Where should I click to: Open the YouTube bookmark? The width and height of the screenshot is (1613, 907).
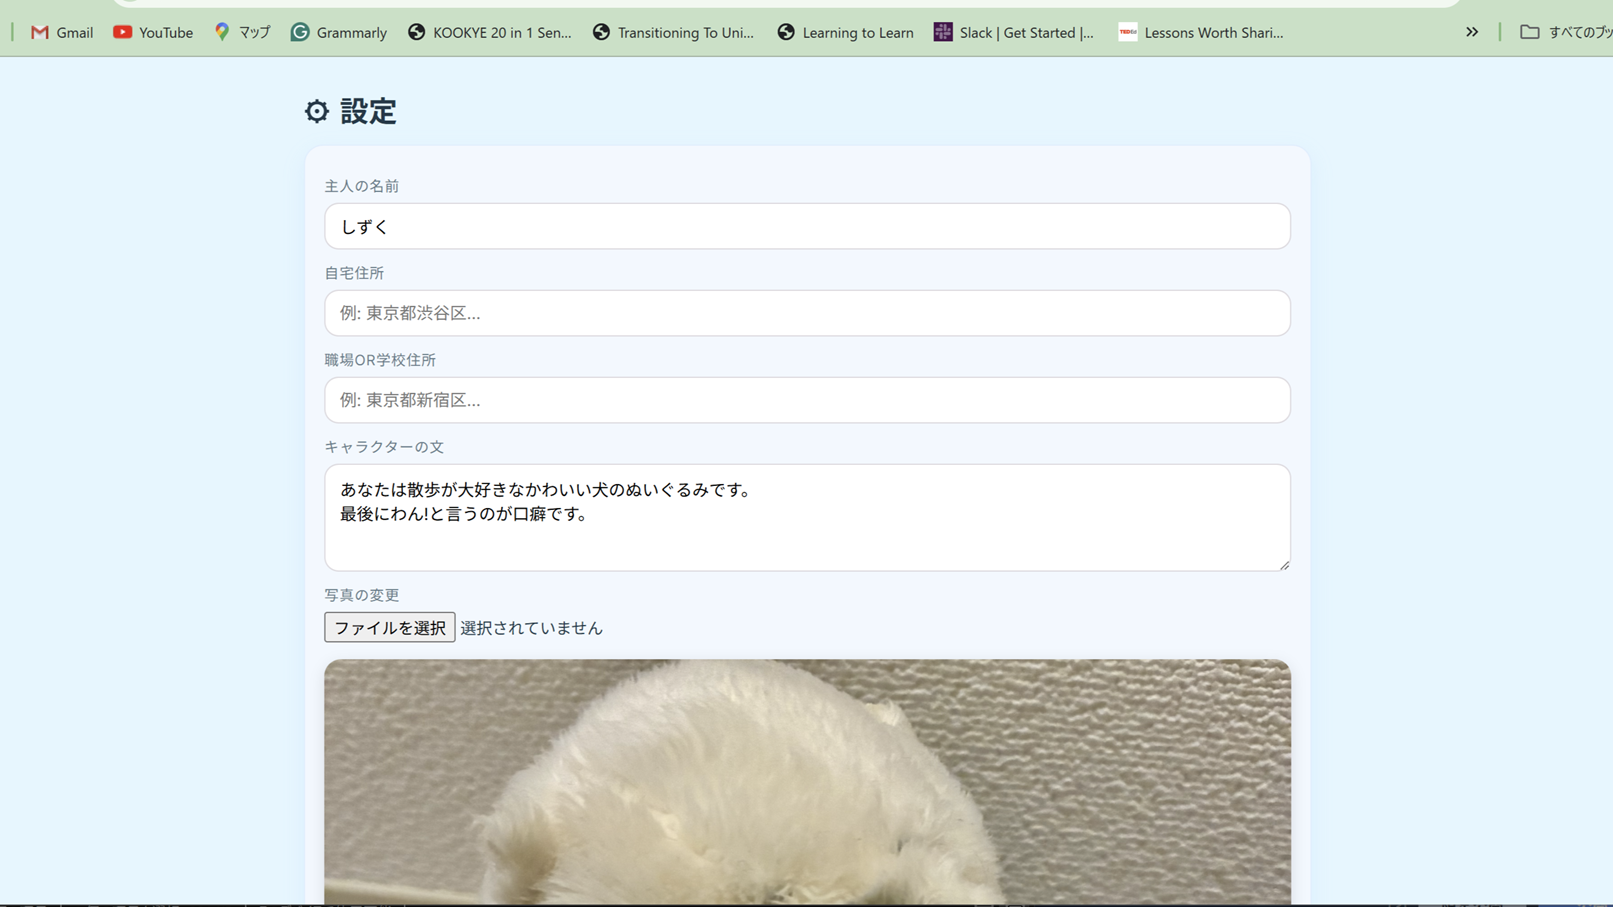[152, 32]
